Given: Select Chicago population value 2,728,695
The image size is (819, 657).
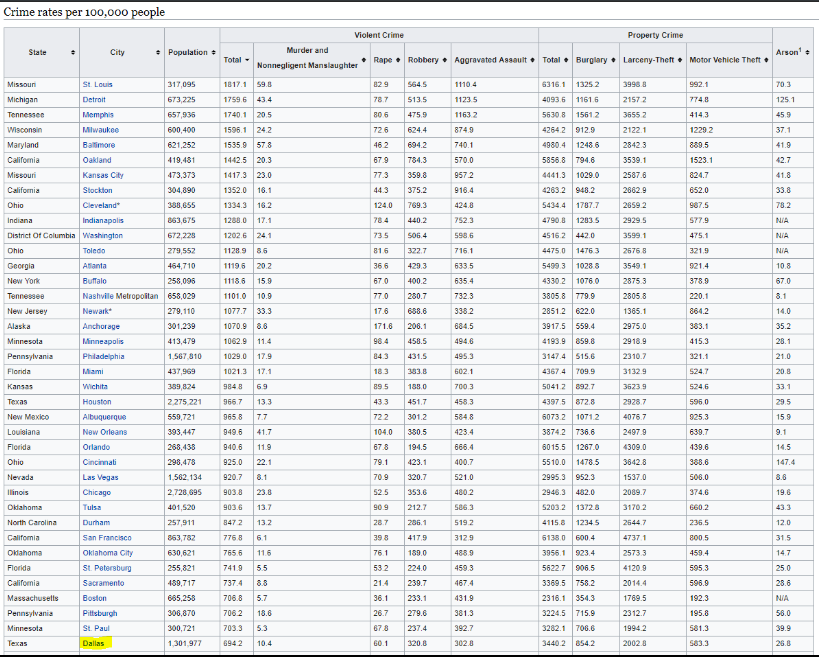Looking at the screenshot, I should tap(185, 494).
